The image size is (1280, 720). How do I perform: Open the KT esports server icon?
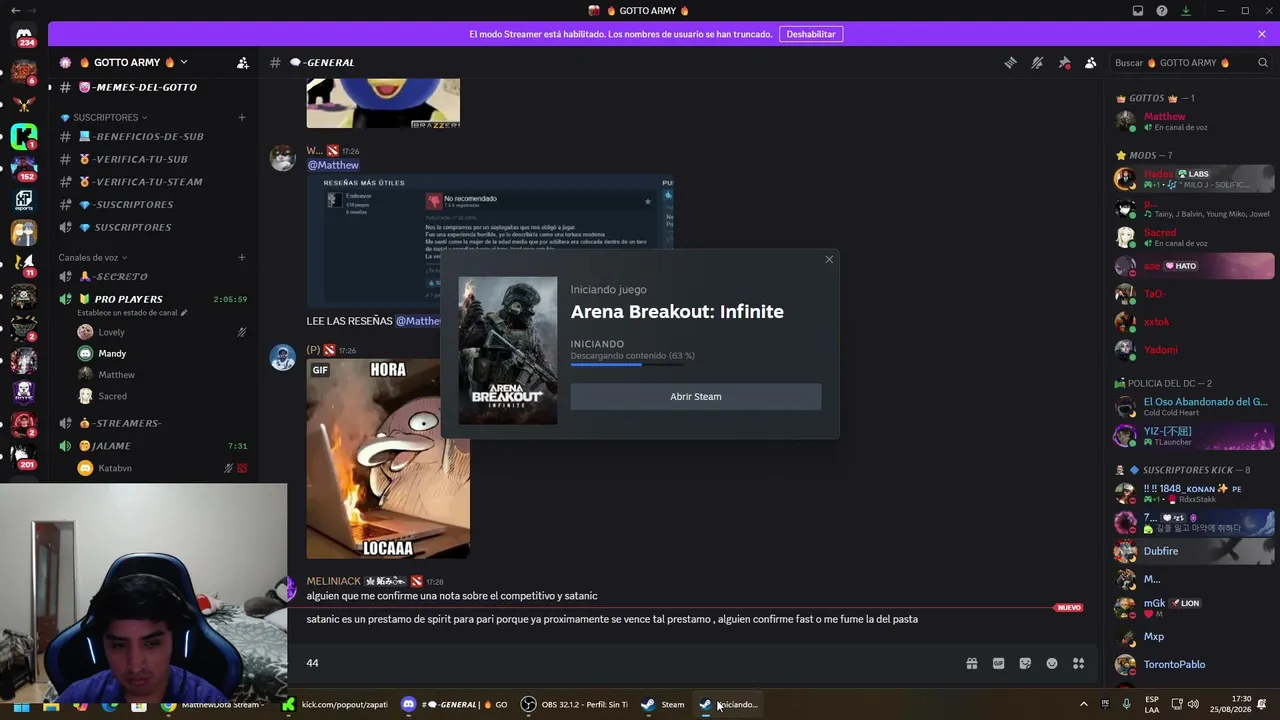(x=24, y=200)
